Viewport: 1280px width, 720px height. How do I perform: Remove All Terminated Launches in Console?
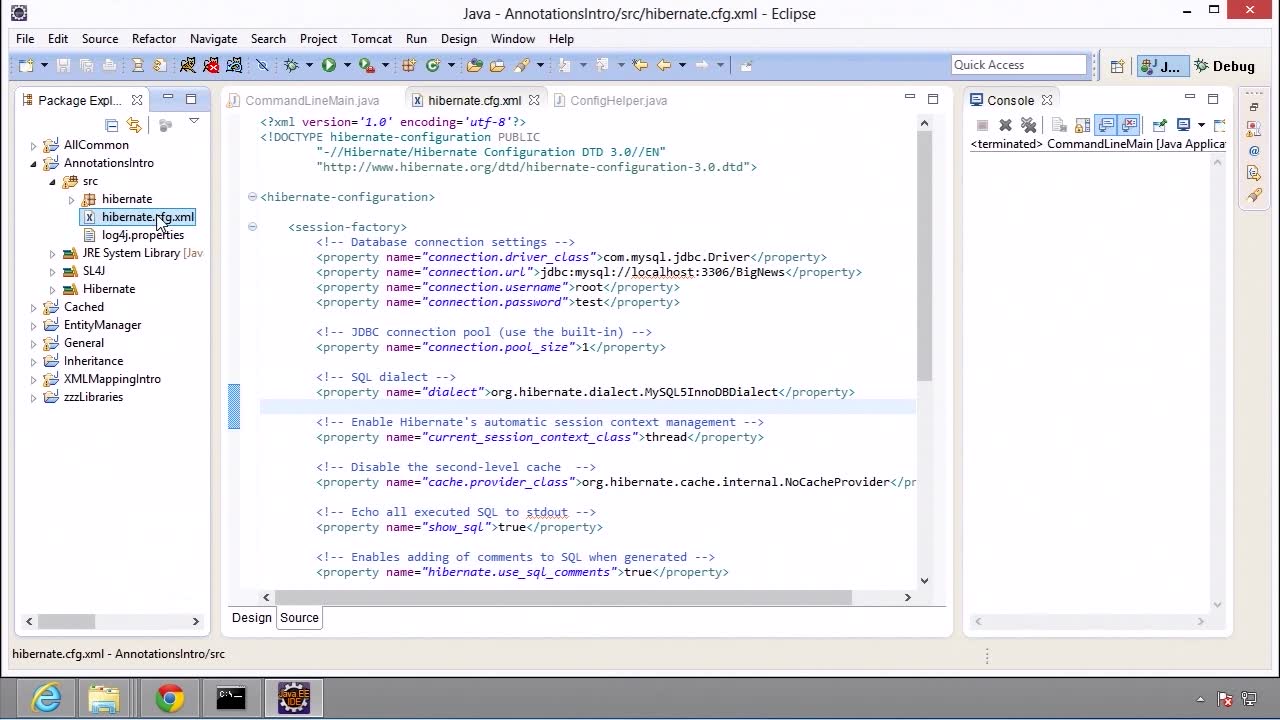click(1028, 125)
